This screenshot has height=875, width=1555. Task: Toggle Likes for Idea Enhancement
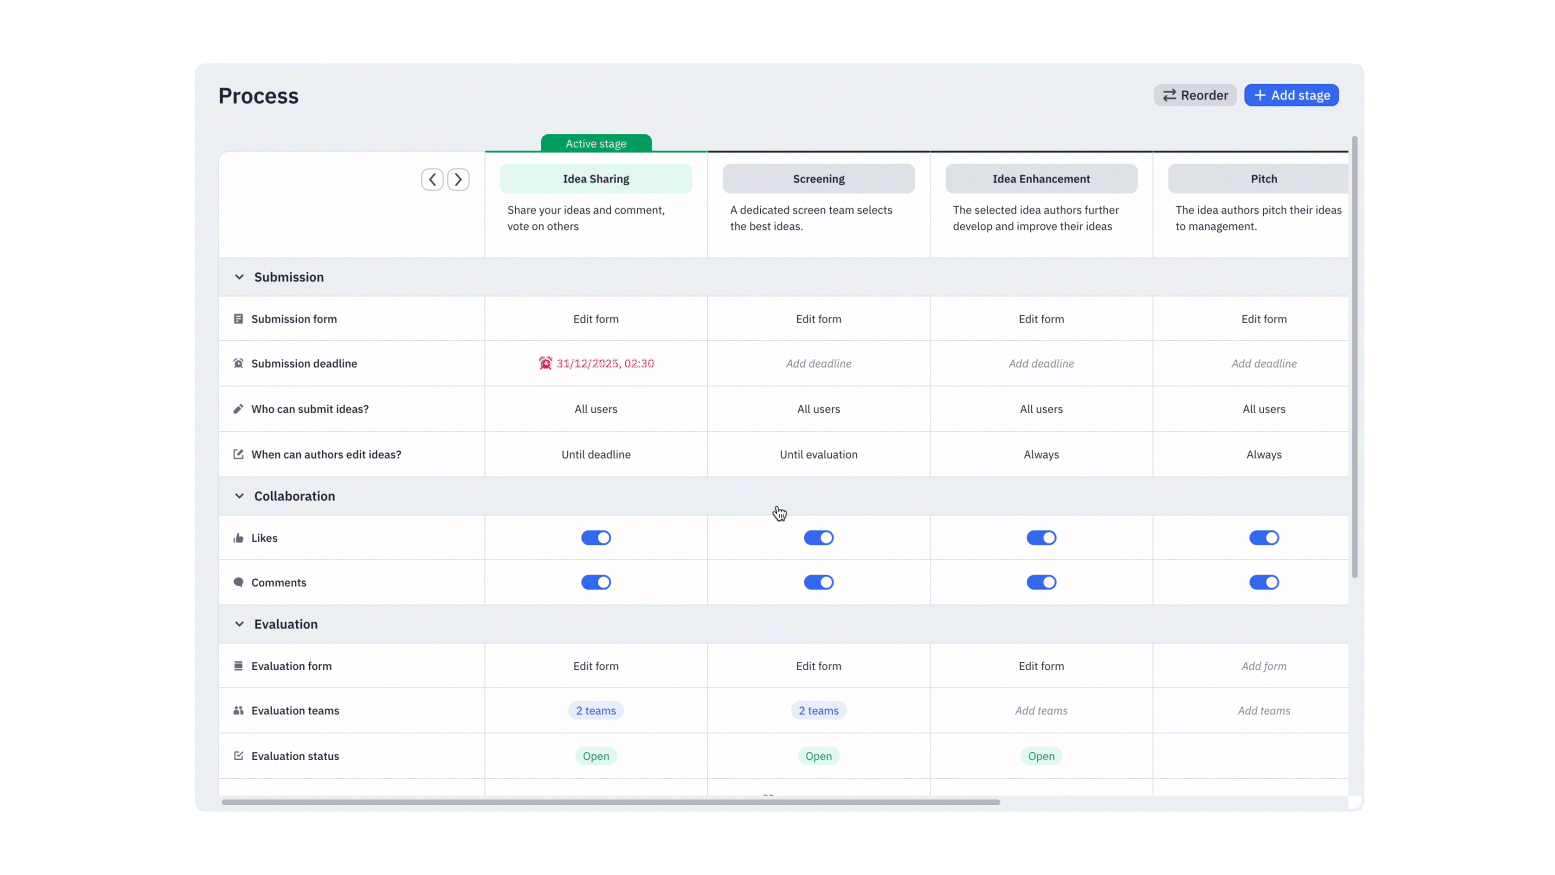pos(1041,537)
